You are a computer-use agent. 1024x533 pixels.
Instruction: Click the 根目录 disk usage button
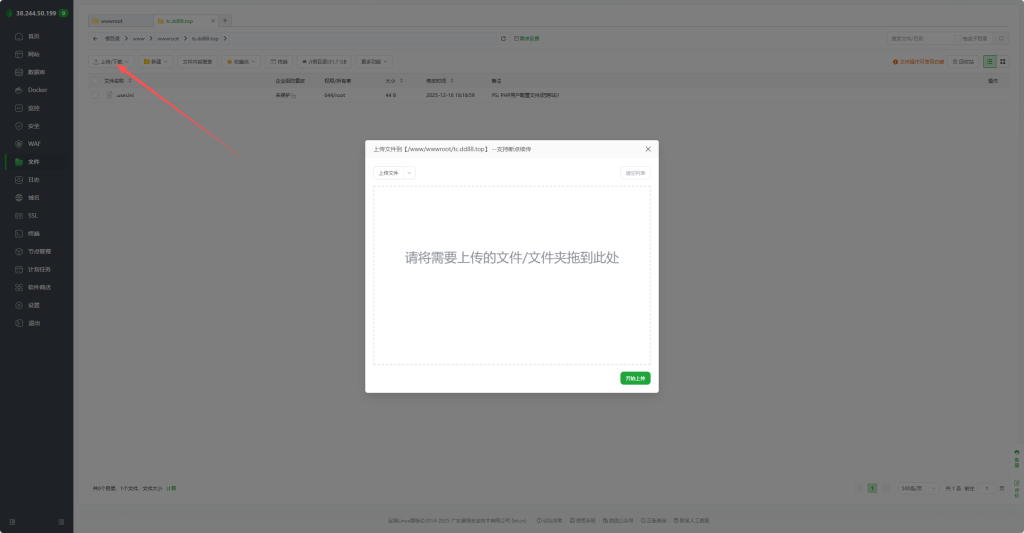click(x=324, y=61)
